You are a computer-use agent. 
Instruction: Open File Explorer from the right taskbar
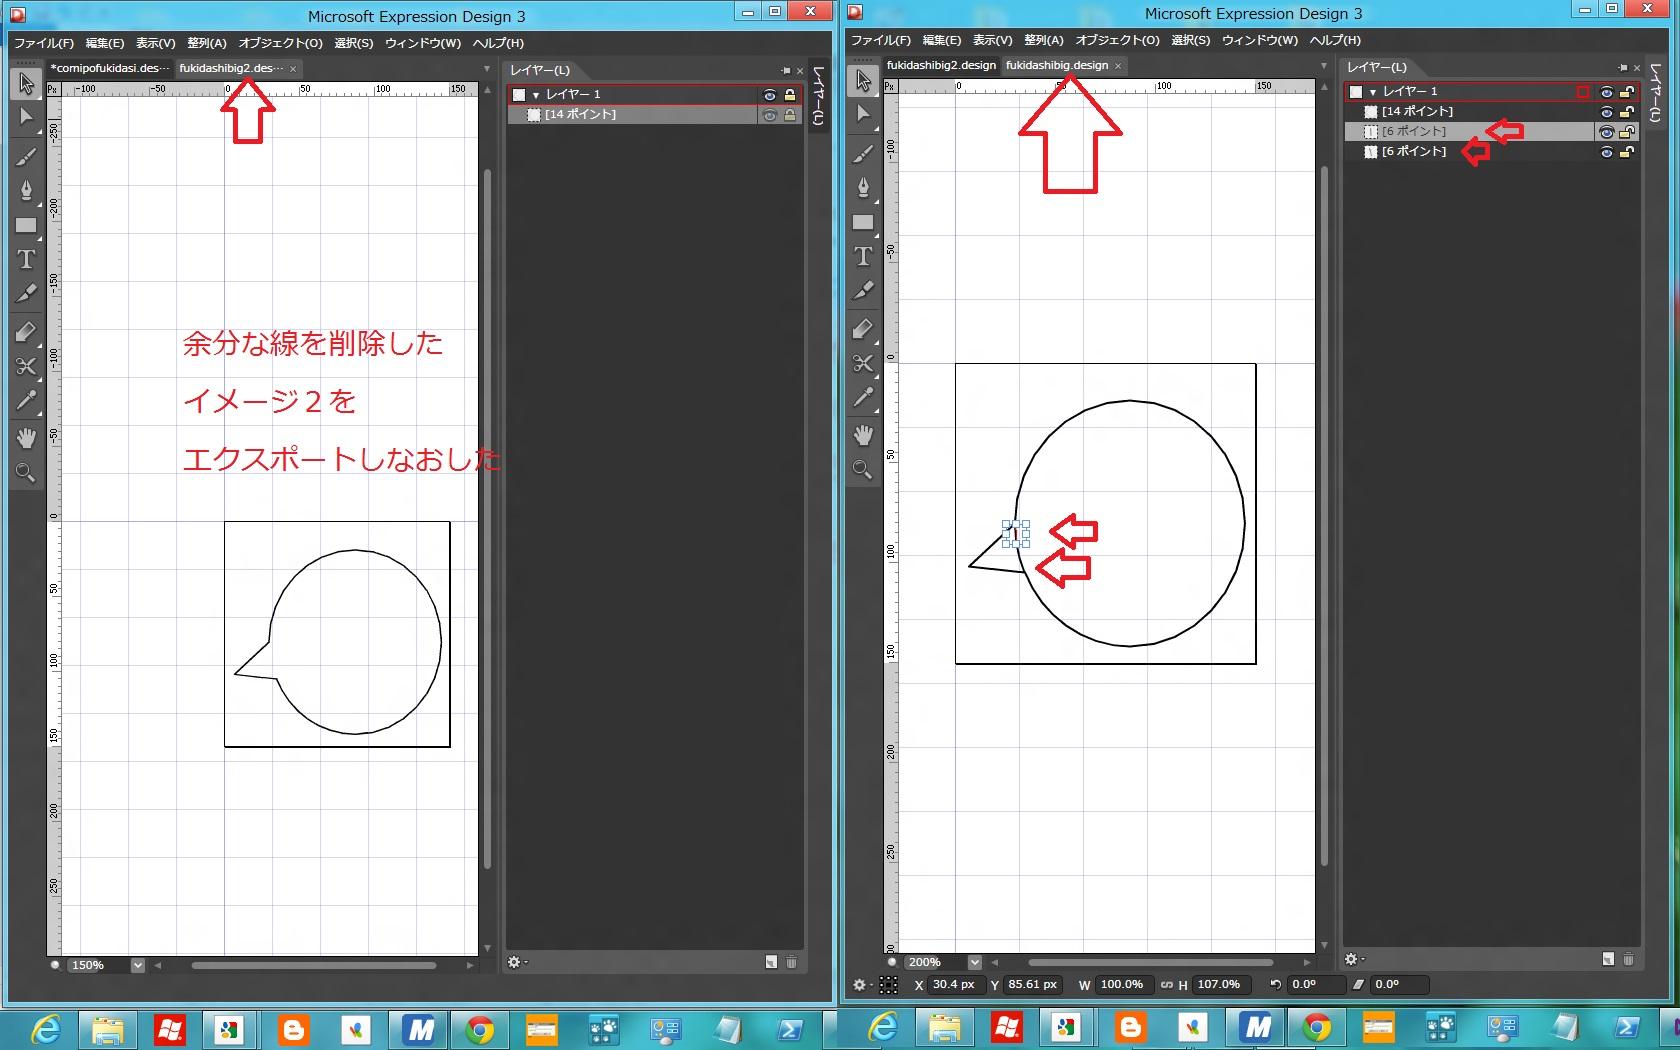[x=945, y=1029]
